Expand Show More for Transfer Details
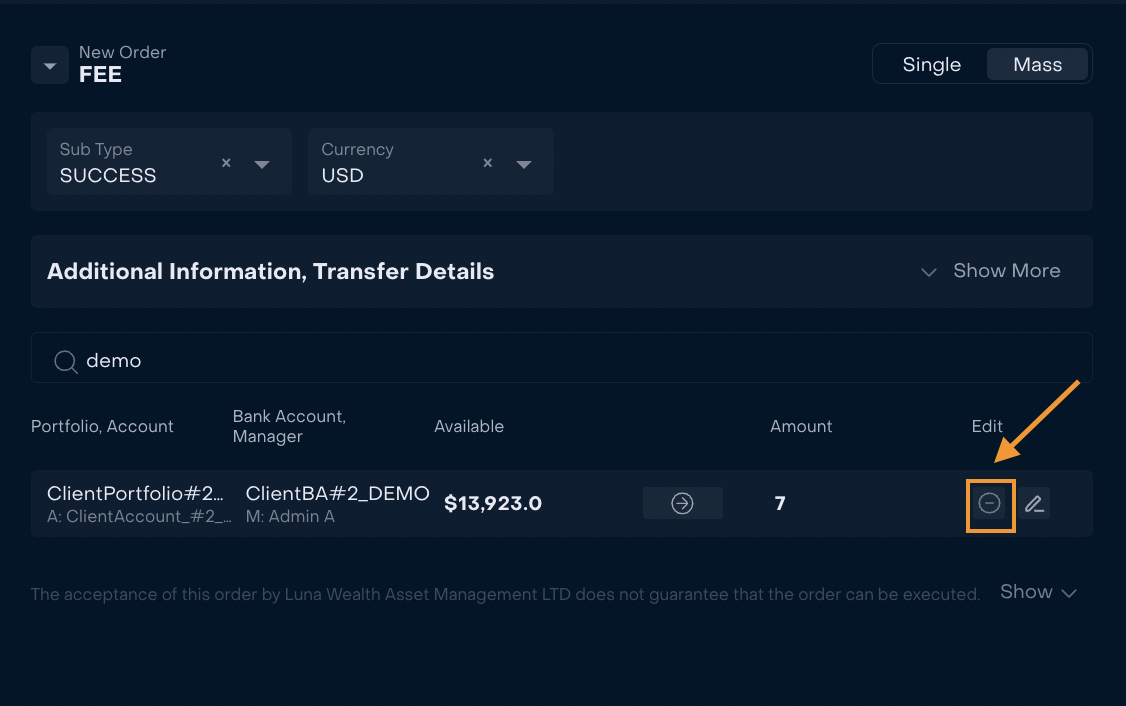Viewport: 1126px width, 706px height. 990,271
